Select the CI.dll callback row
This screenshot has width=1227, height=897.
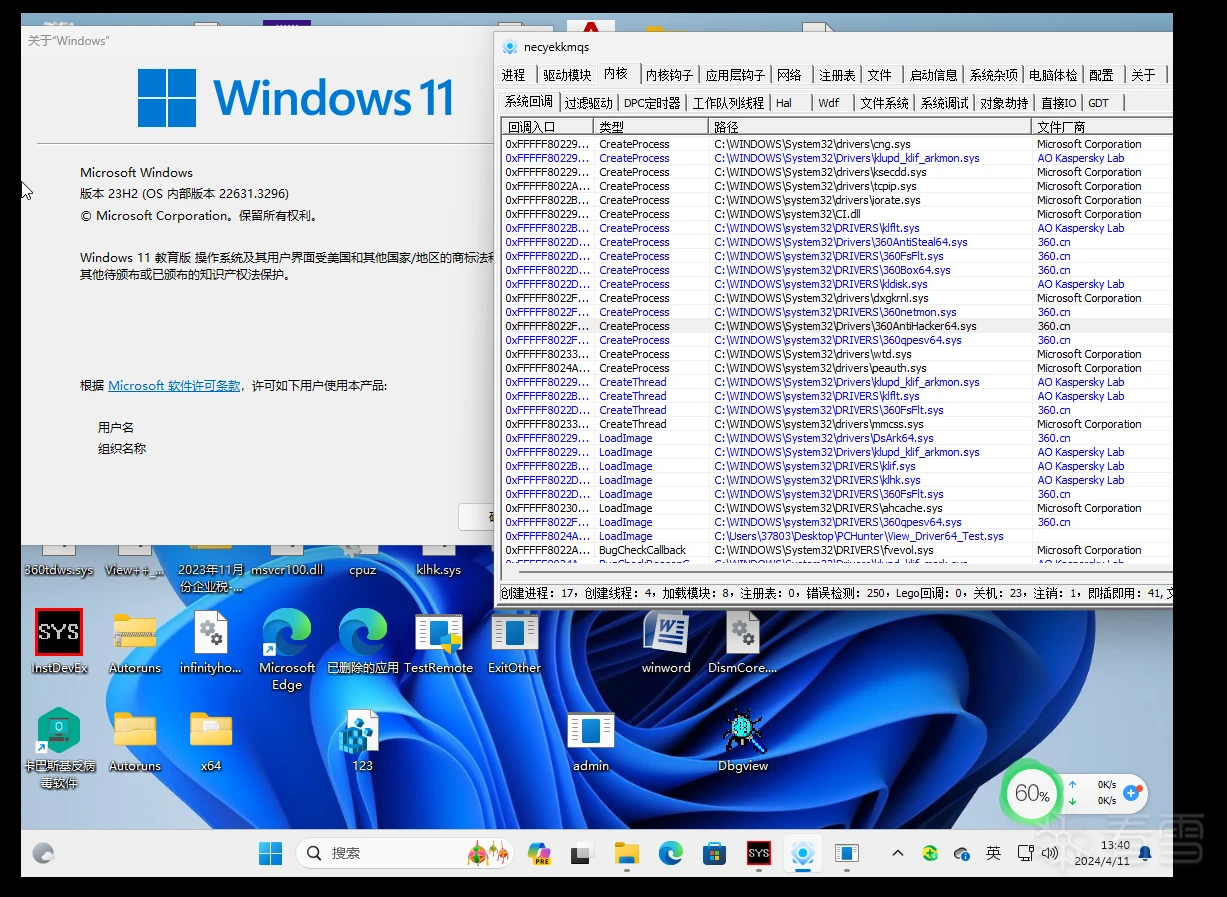coord(837,214)
